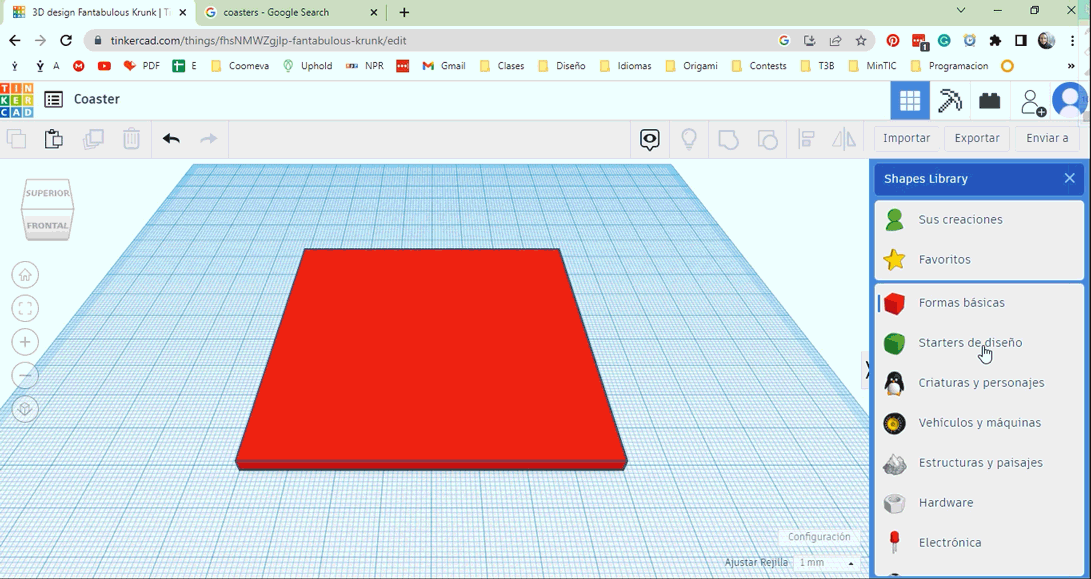Screen dimensions: 1091x579
Task: Undo the last action
Action: point(169,139)
